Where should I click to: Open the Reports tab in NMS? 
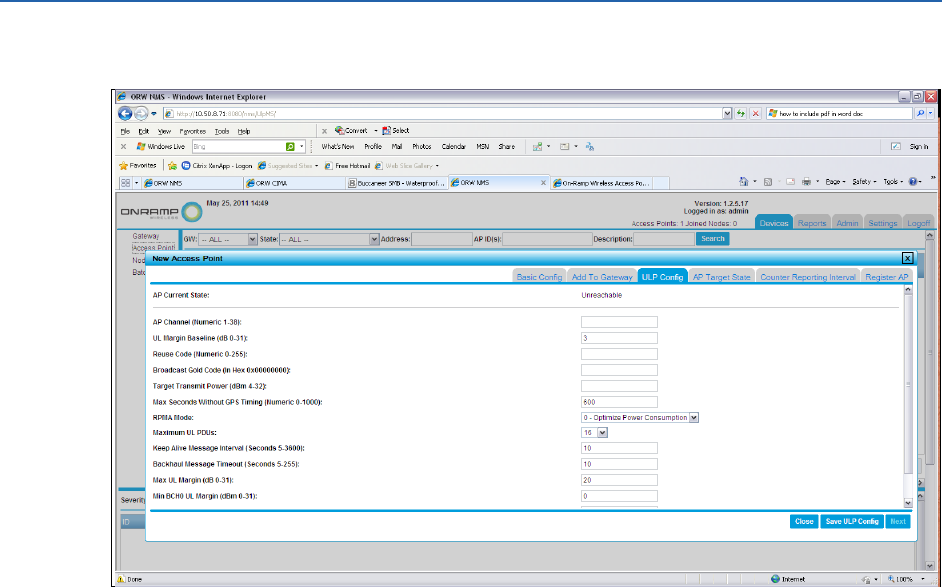(812, 222)
